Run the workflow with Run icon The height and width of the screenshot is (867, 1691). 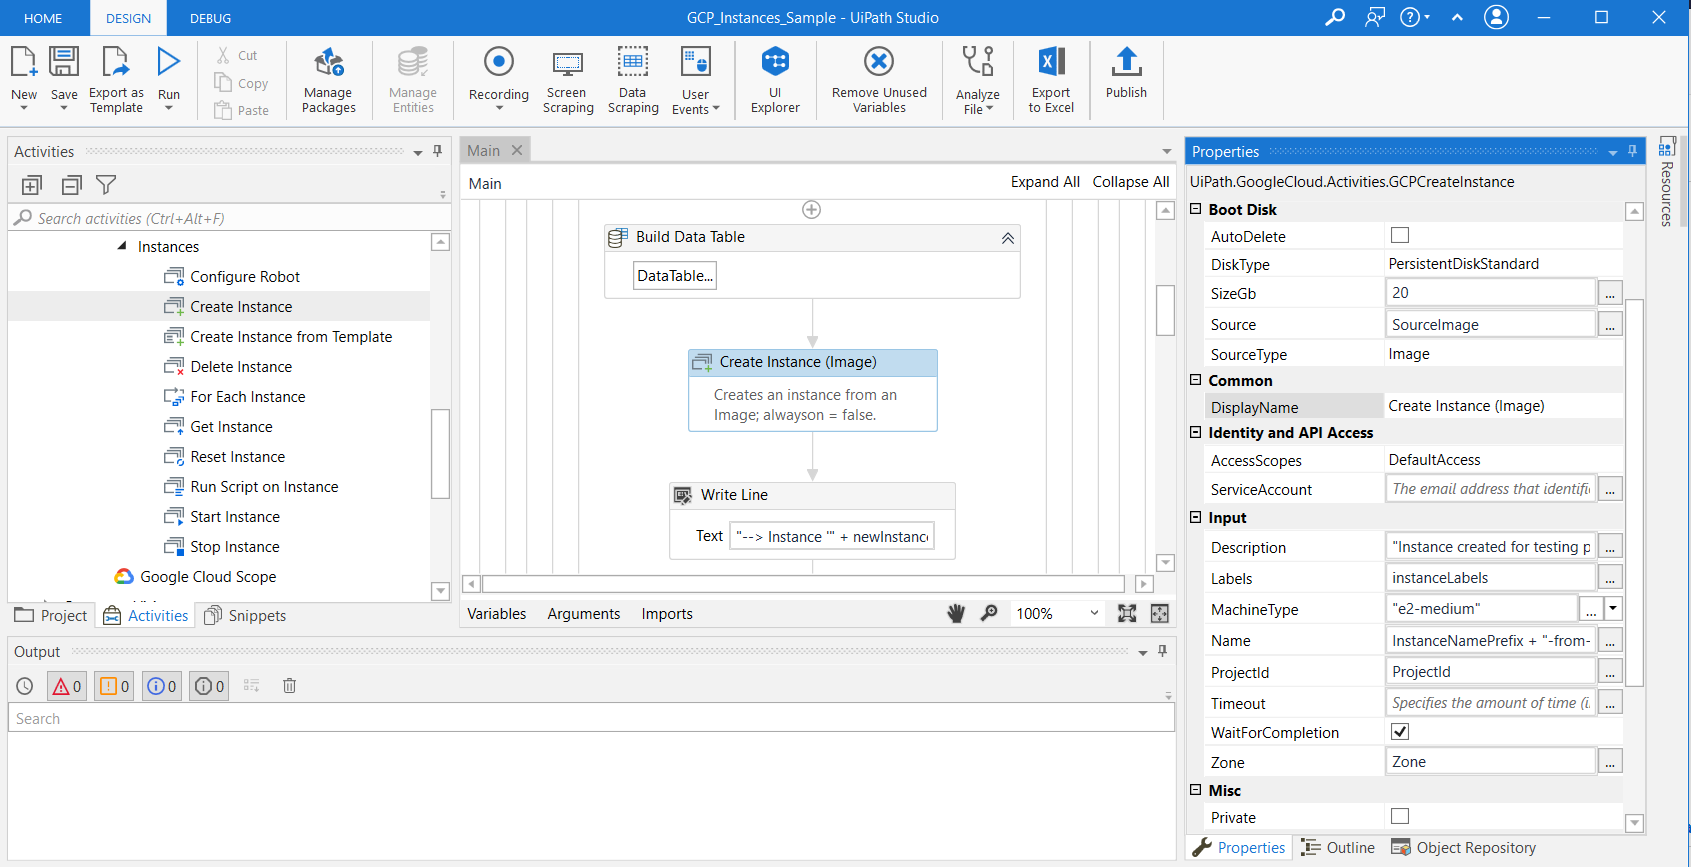(169, 62)
